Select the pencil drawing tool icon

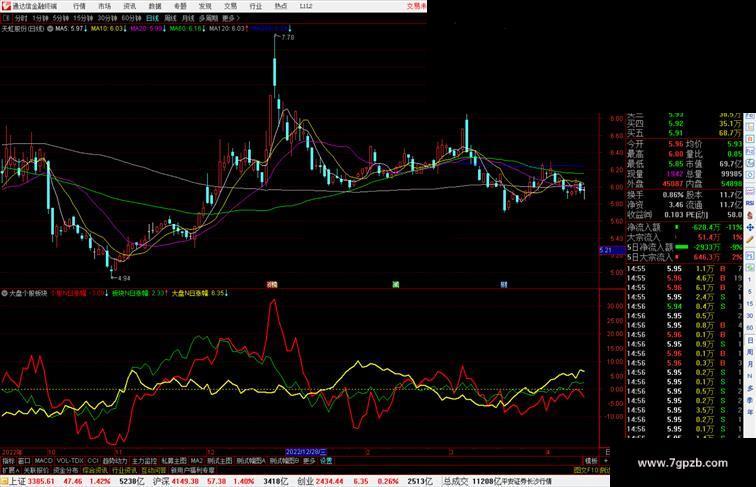click(750, 238)
